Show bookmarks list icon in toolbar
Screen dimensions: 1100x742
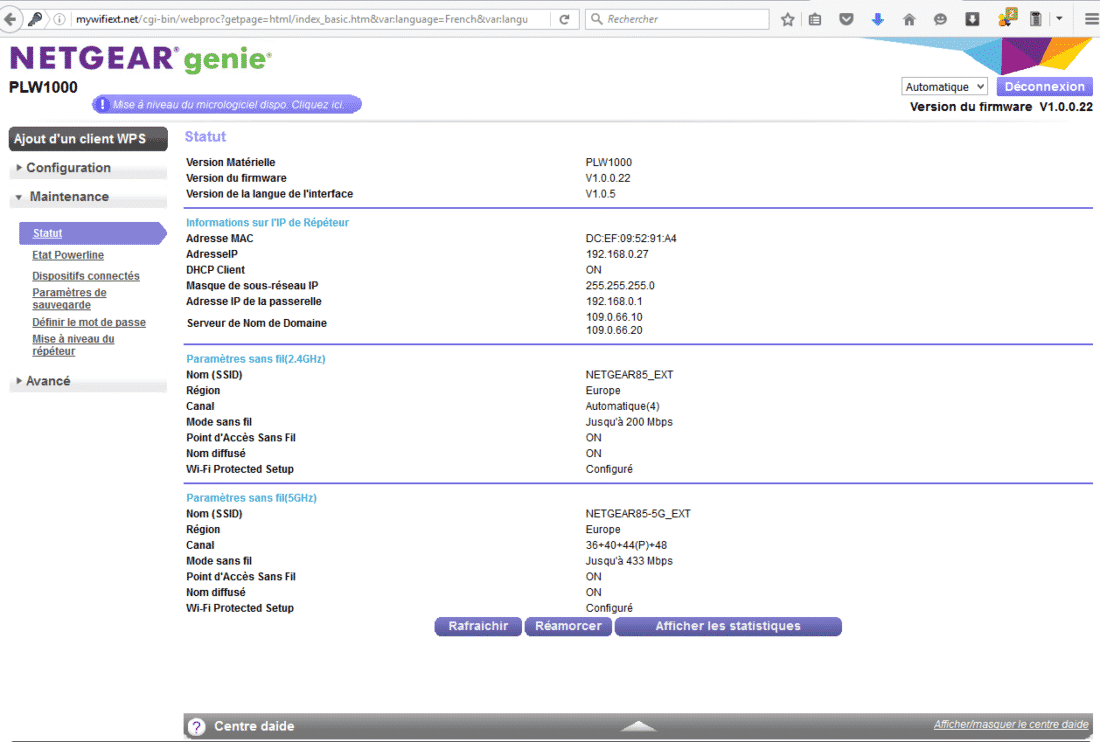tap(814, 19)
